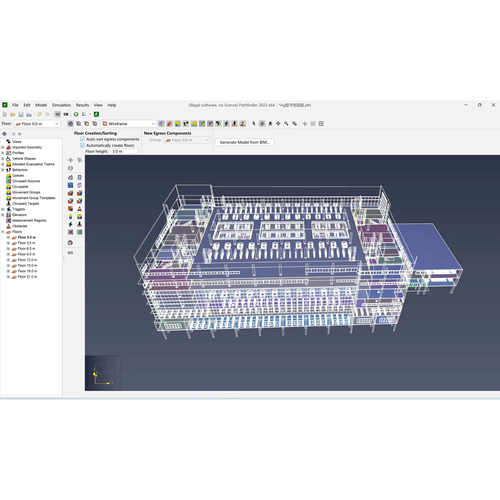Select Movement Group Templates in the tree
The image size is (500, 500).
pos(34,198)
